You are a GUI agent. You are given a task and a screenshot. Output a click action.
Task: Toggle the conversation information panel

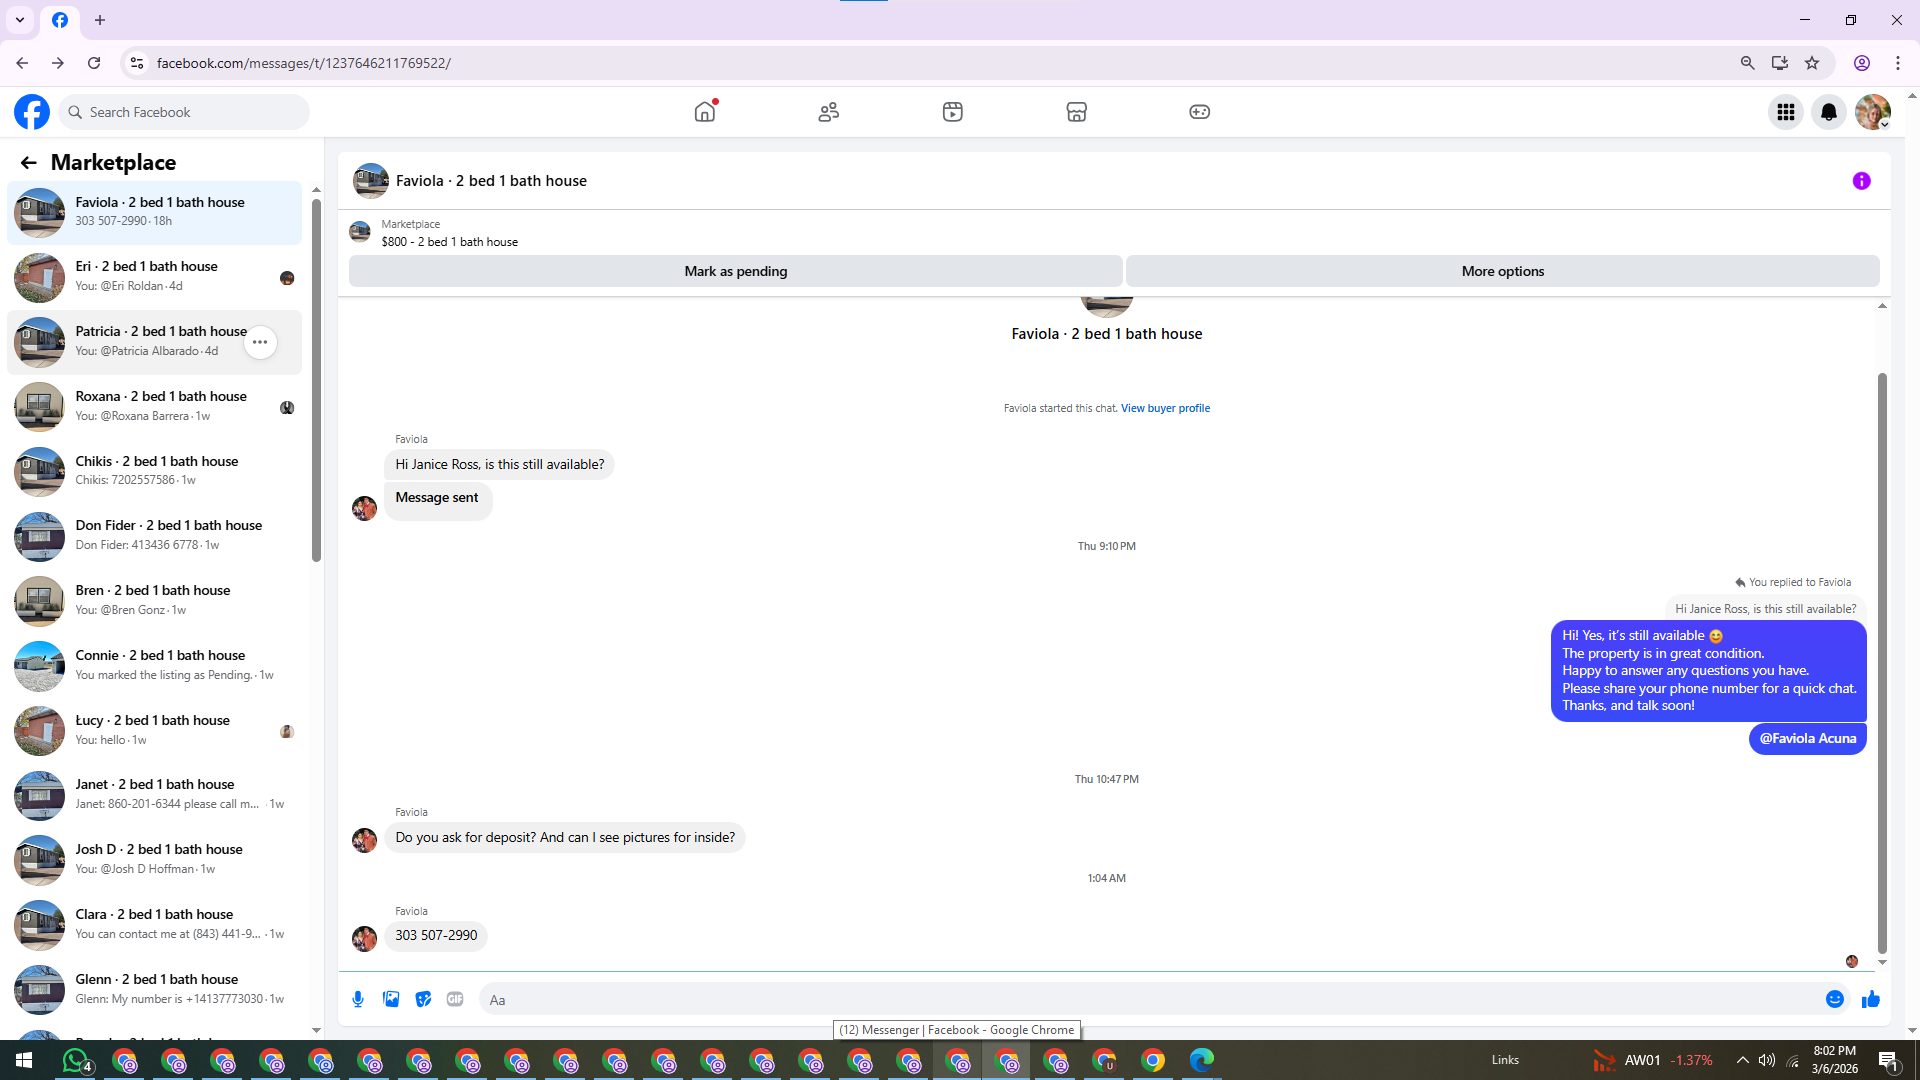pos(1861,181)
